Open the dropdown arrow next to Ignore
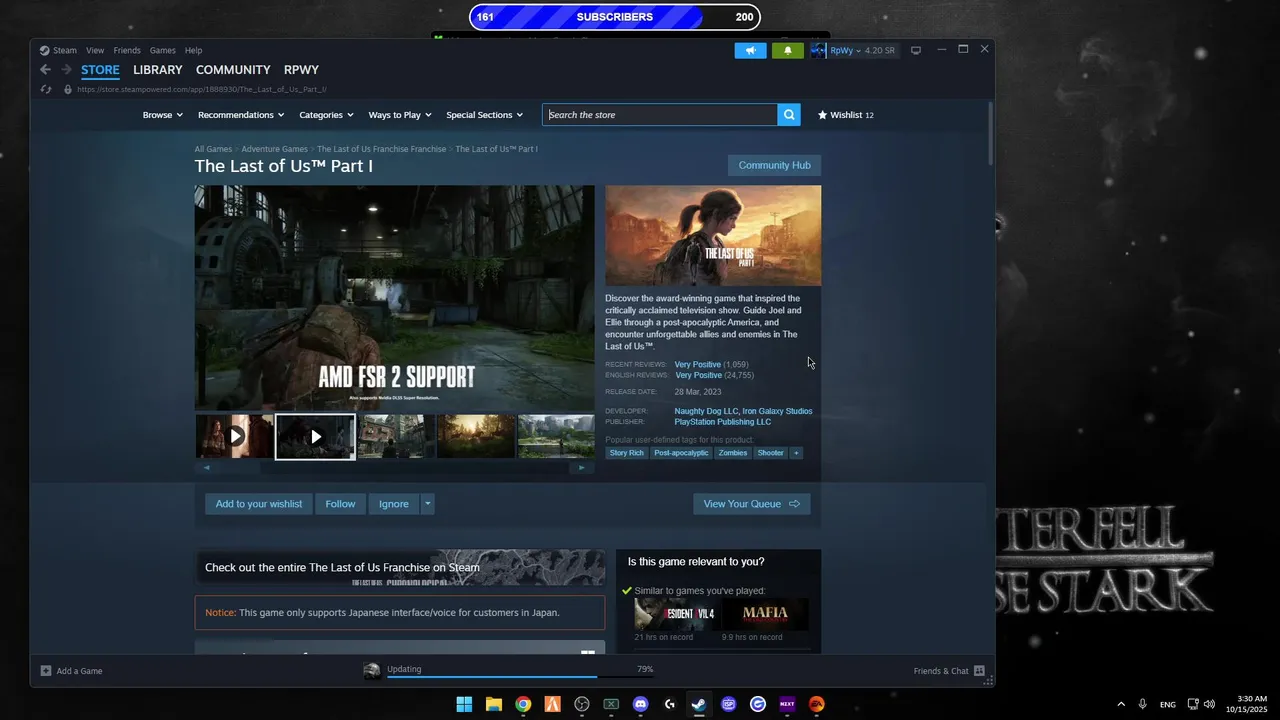 pyautogui.click(x=427, y=504)
